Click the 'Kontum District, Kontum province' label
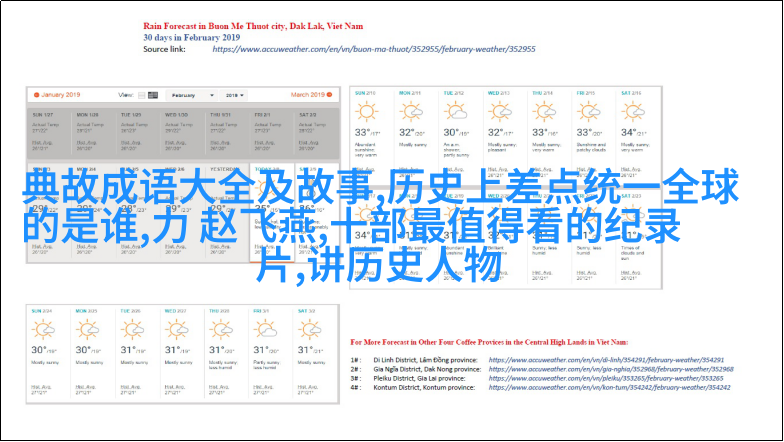The image size is (784, 442). pyautogui.click(x=424, y=388)
